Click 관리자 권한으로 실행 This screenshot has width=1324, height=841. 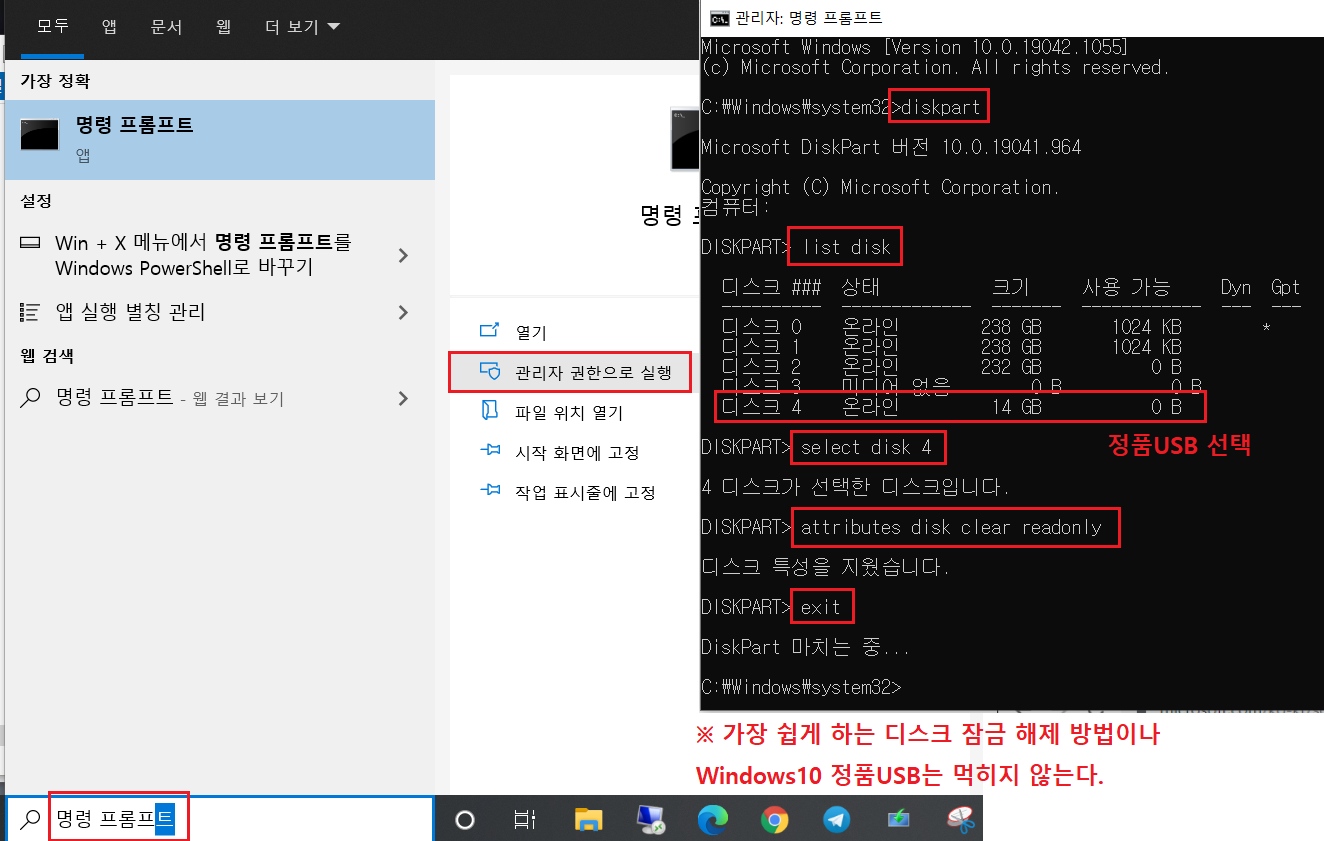(x=570, y=372)
